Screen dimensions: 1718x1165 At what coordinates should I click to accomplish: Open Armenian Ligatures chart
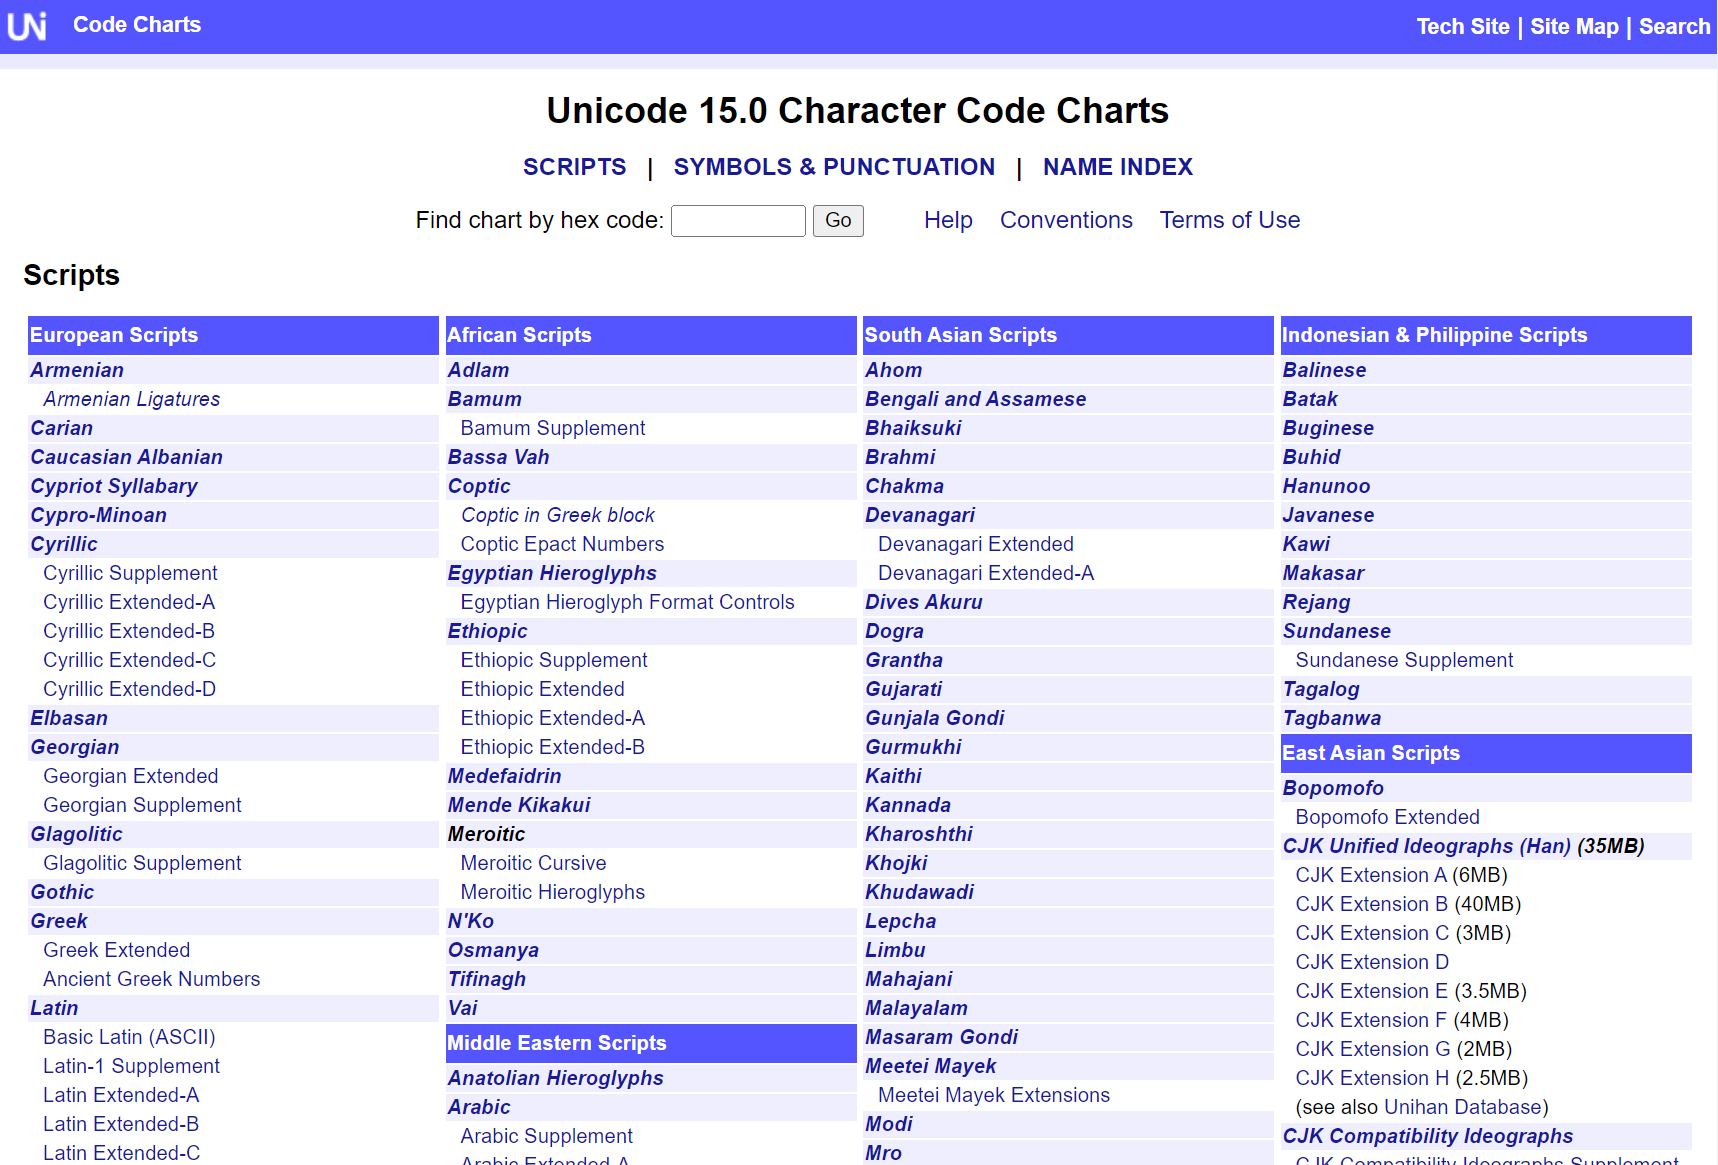[132, 399]
